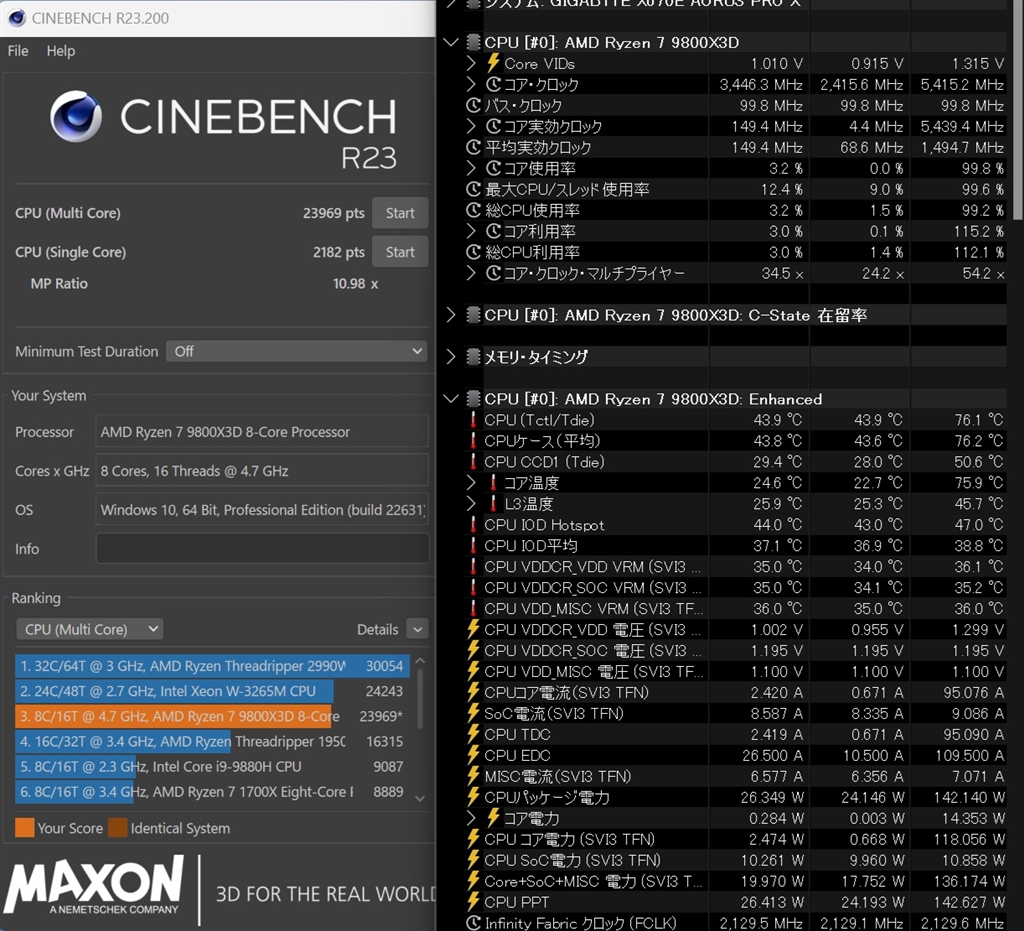This screenshot has width=1024, height=931.
Task: Open the Details dropdown in Ranking panel
Action: coord(417,629)
